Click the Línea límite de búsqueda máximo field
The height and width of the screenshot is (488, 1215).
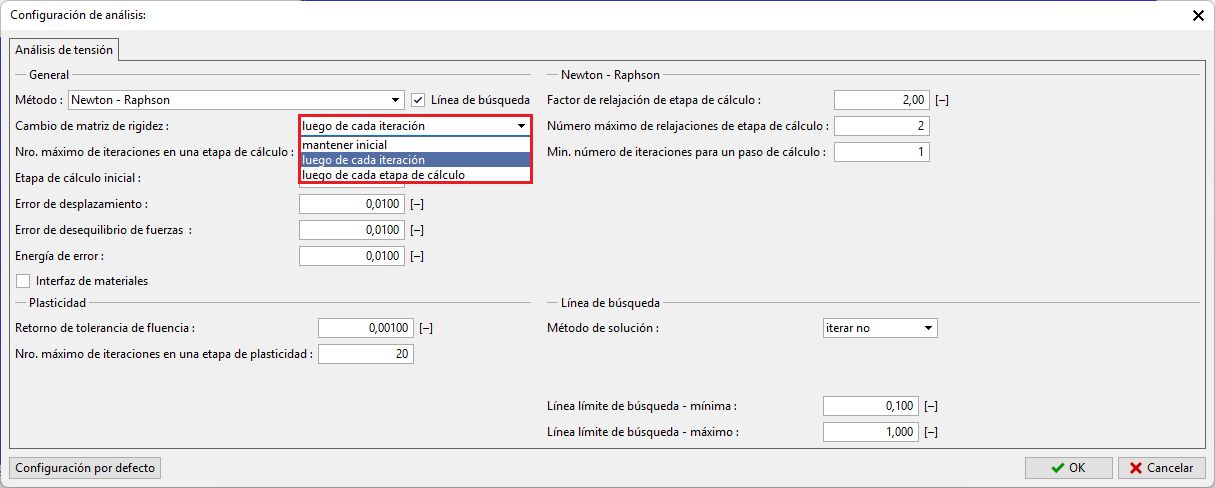tap(870, 432)
